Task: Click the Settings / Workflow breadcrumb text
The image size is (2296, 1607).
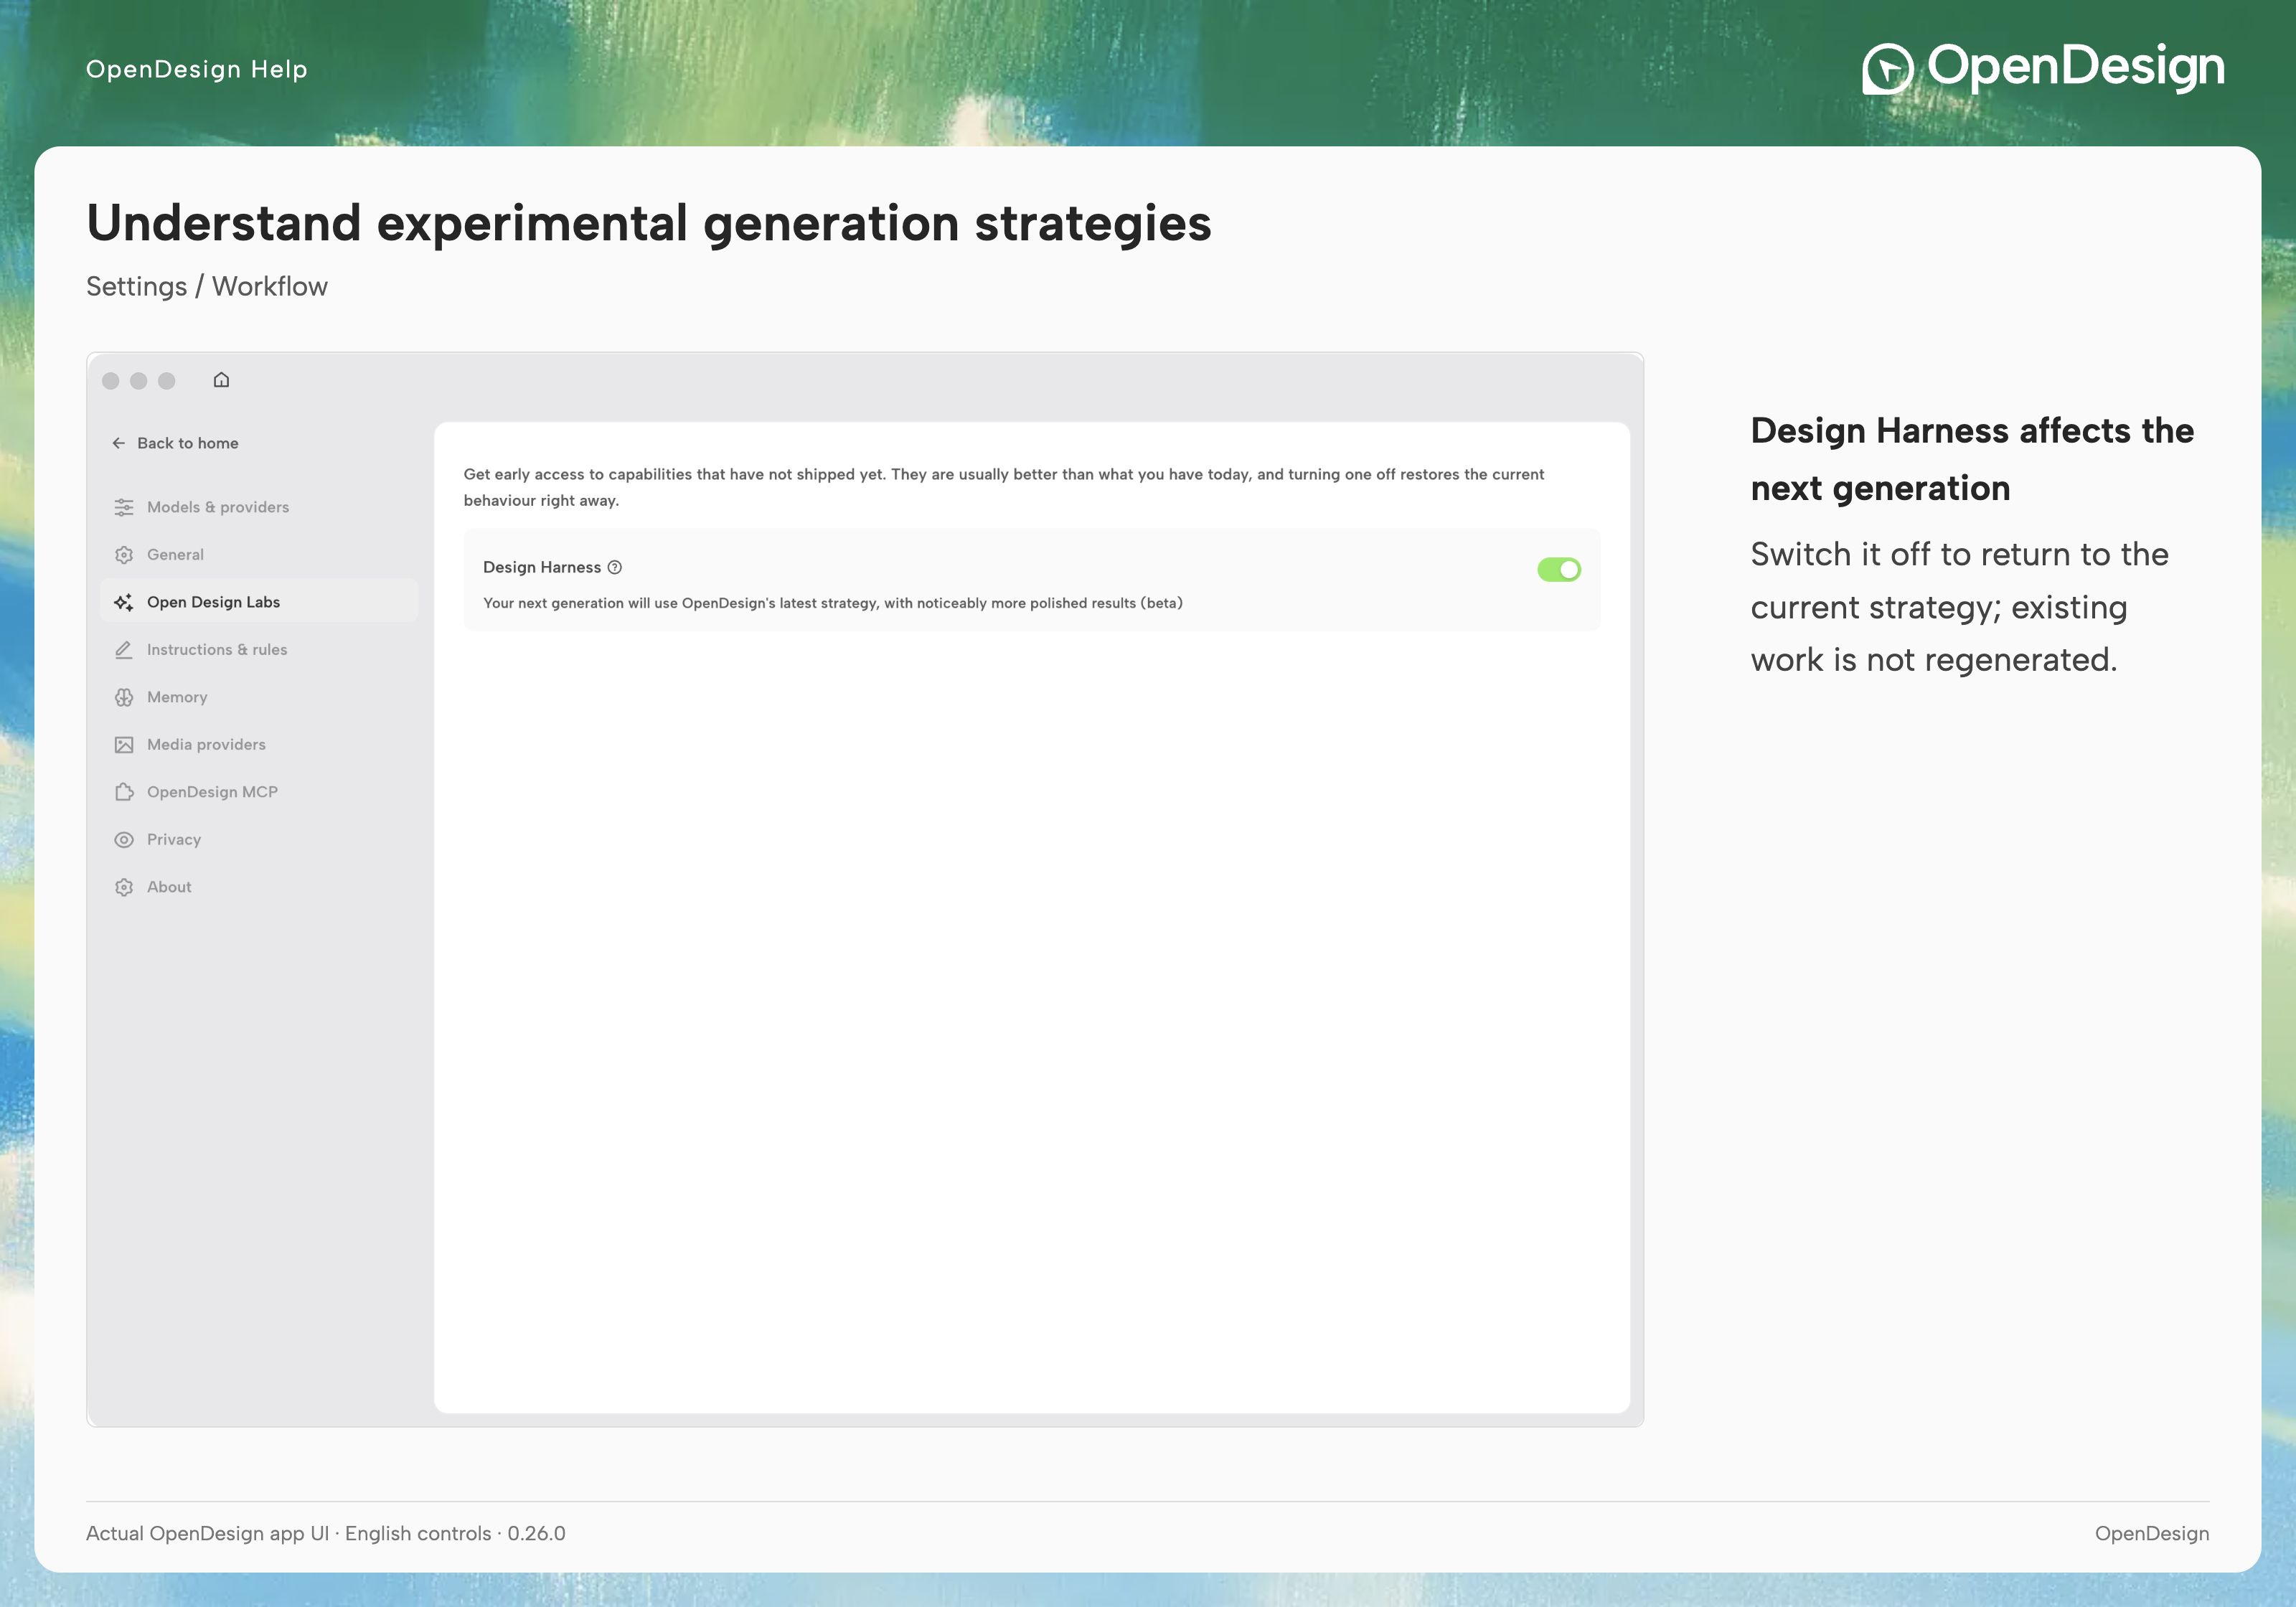Action: click(x=207, y=286)
